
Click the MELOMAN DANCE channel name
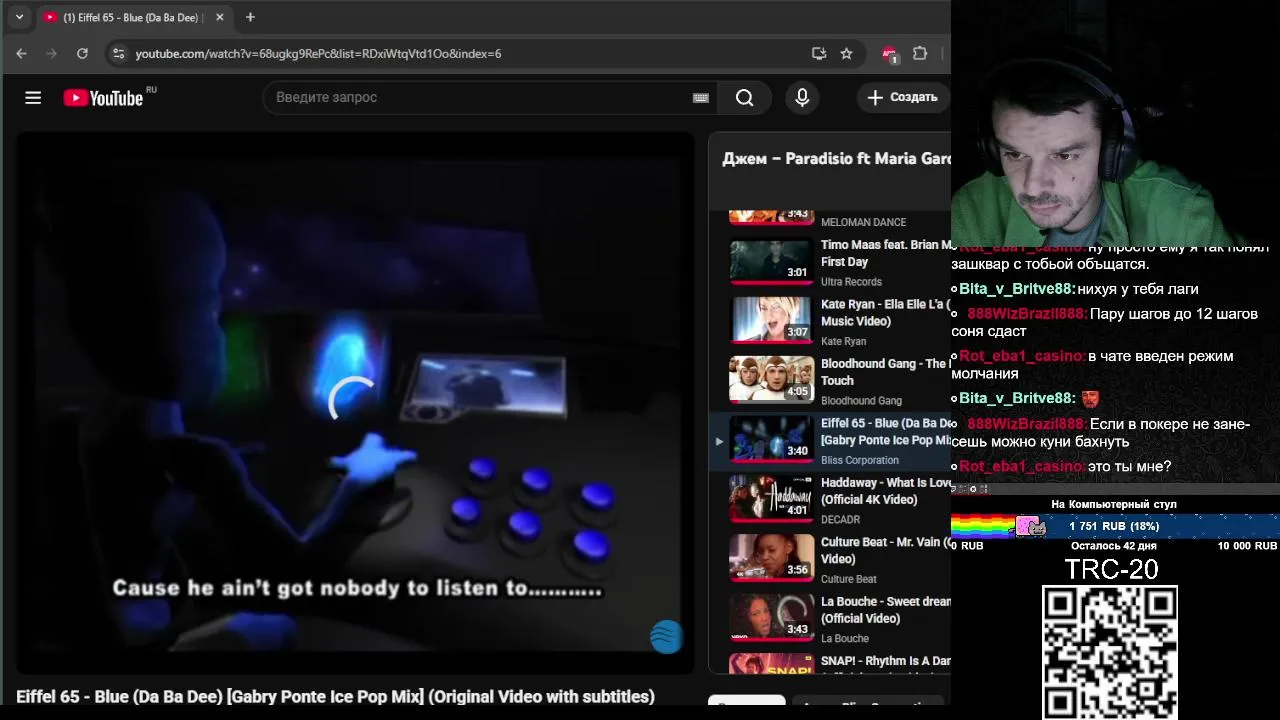click(863, 222)
